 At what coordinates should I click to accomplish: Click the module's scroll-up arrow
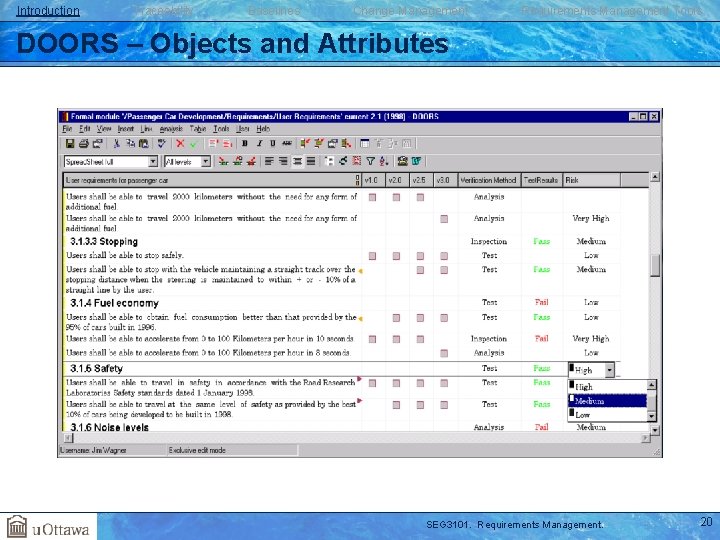(655, 177)
